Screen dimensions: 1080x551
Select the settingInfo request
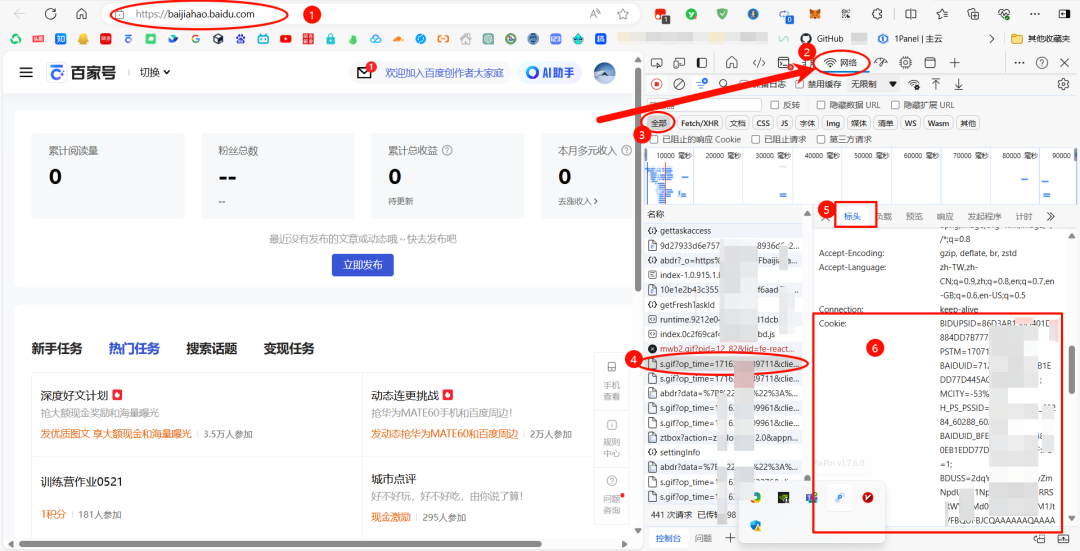coord(725,453)
